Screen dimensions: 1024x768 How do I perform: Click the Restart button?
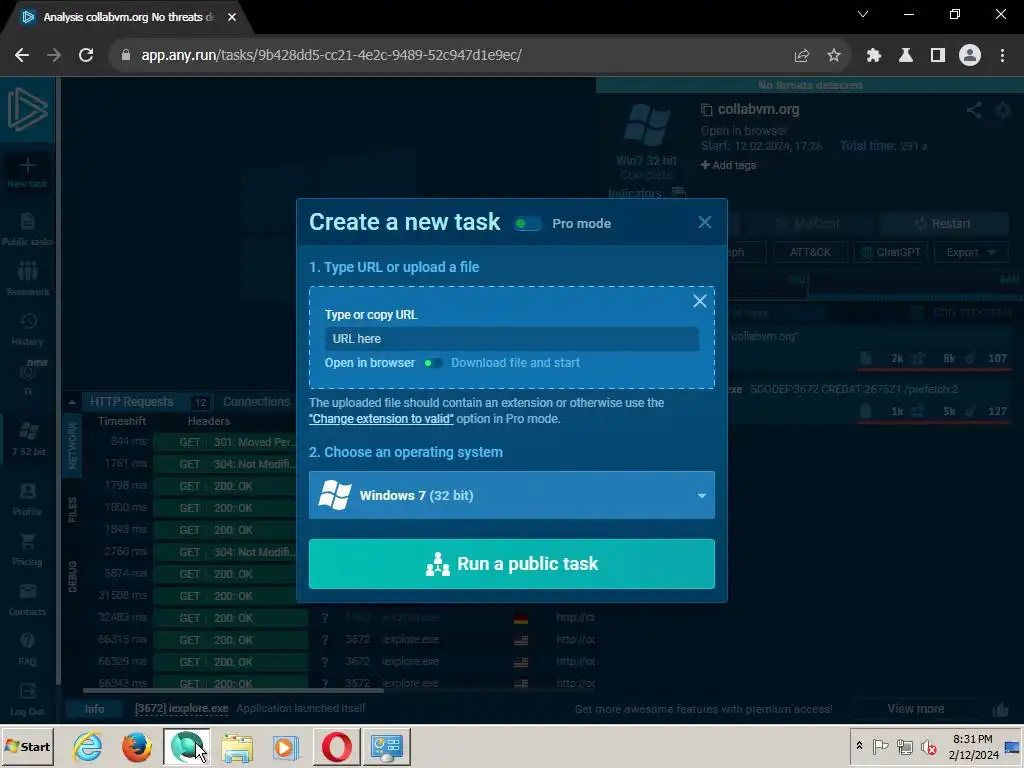pos(944,224)
